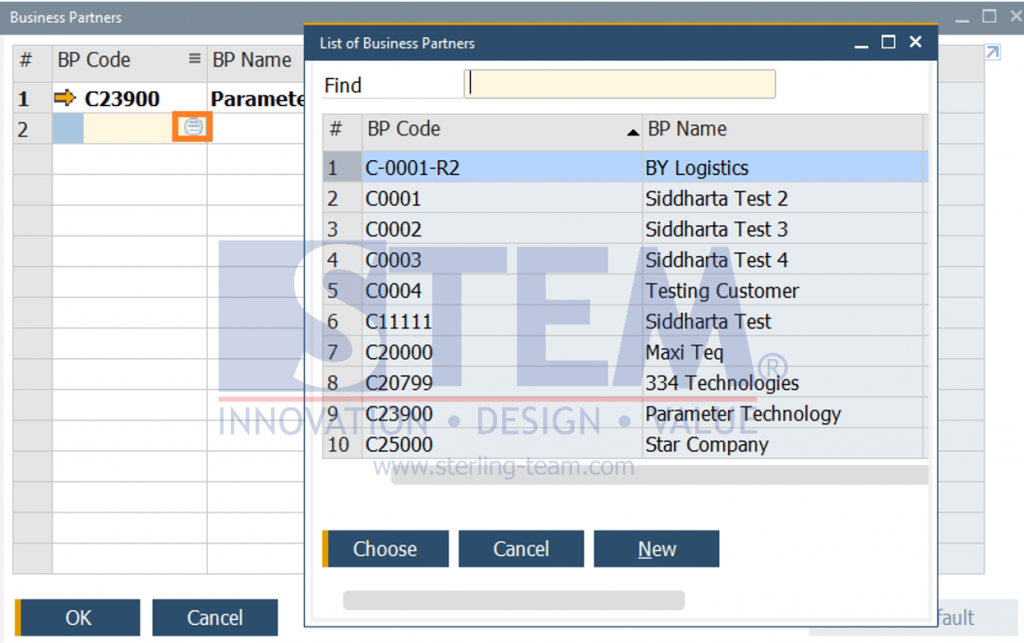Click the sort arrow on BP Code column
The width and height of the screenshot is (1024, 643).
[x=632, y=130]
